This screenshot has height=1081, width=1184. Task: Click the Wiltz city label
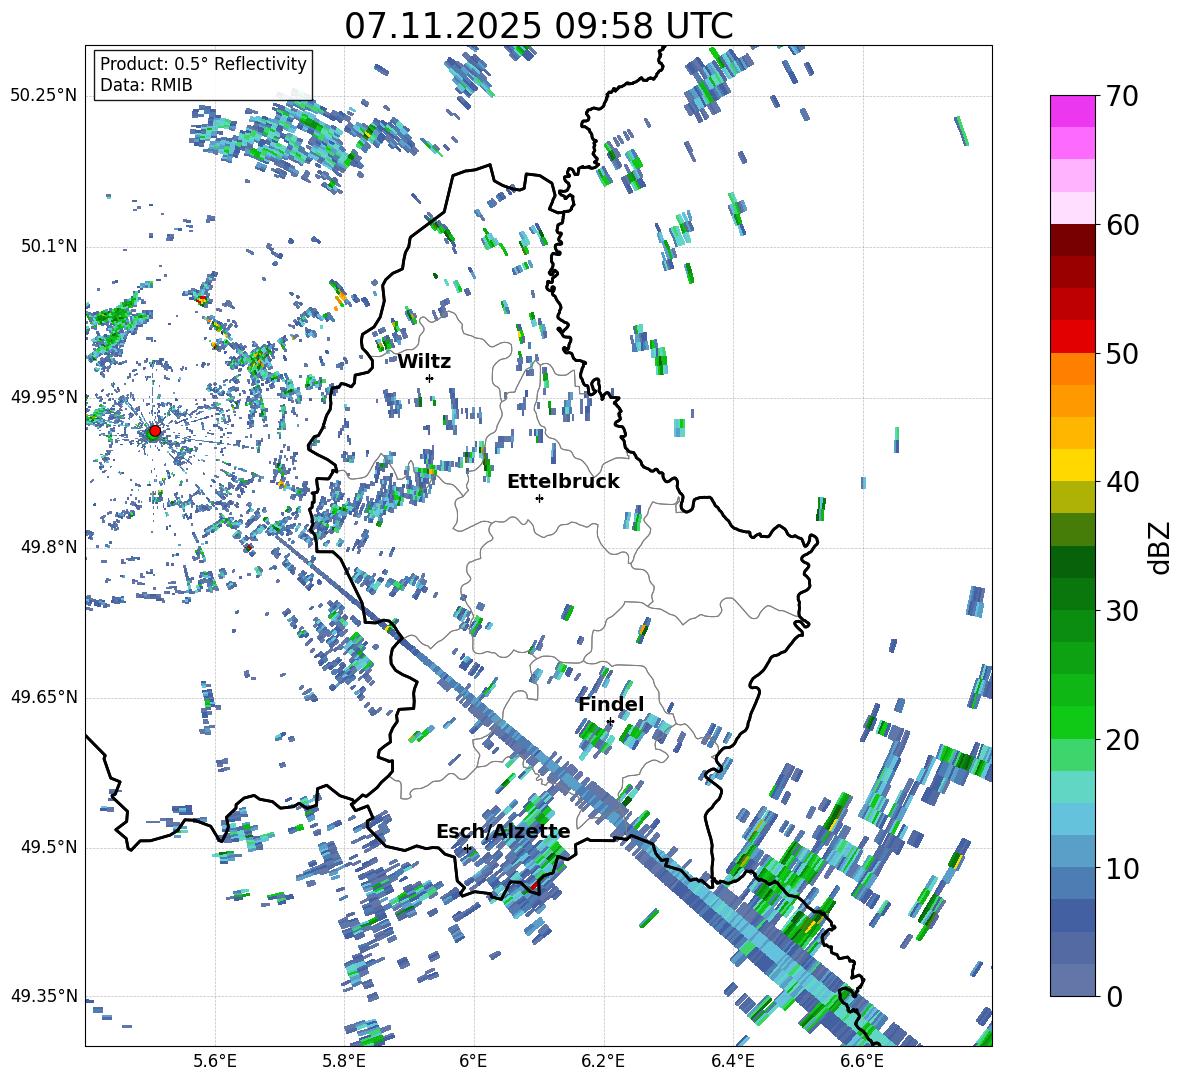pos(424,362)
